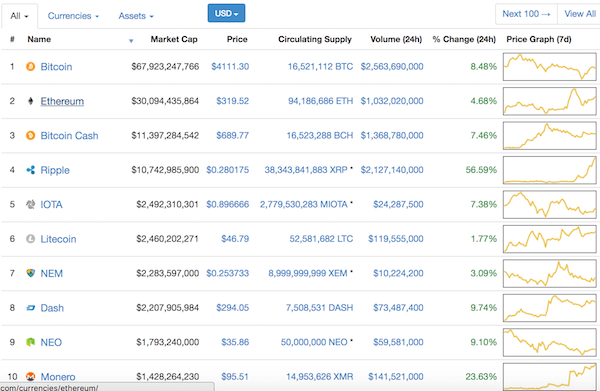Open the All filter dropdown tab
Screen dimensions: 600x391
tap(19, 16)
